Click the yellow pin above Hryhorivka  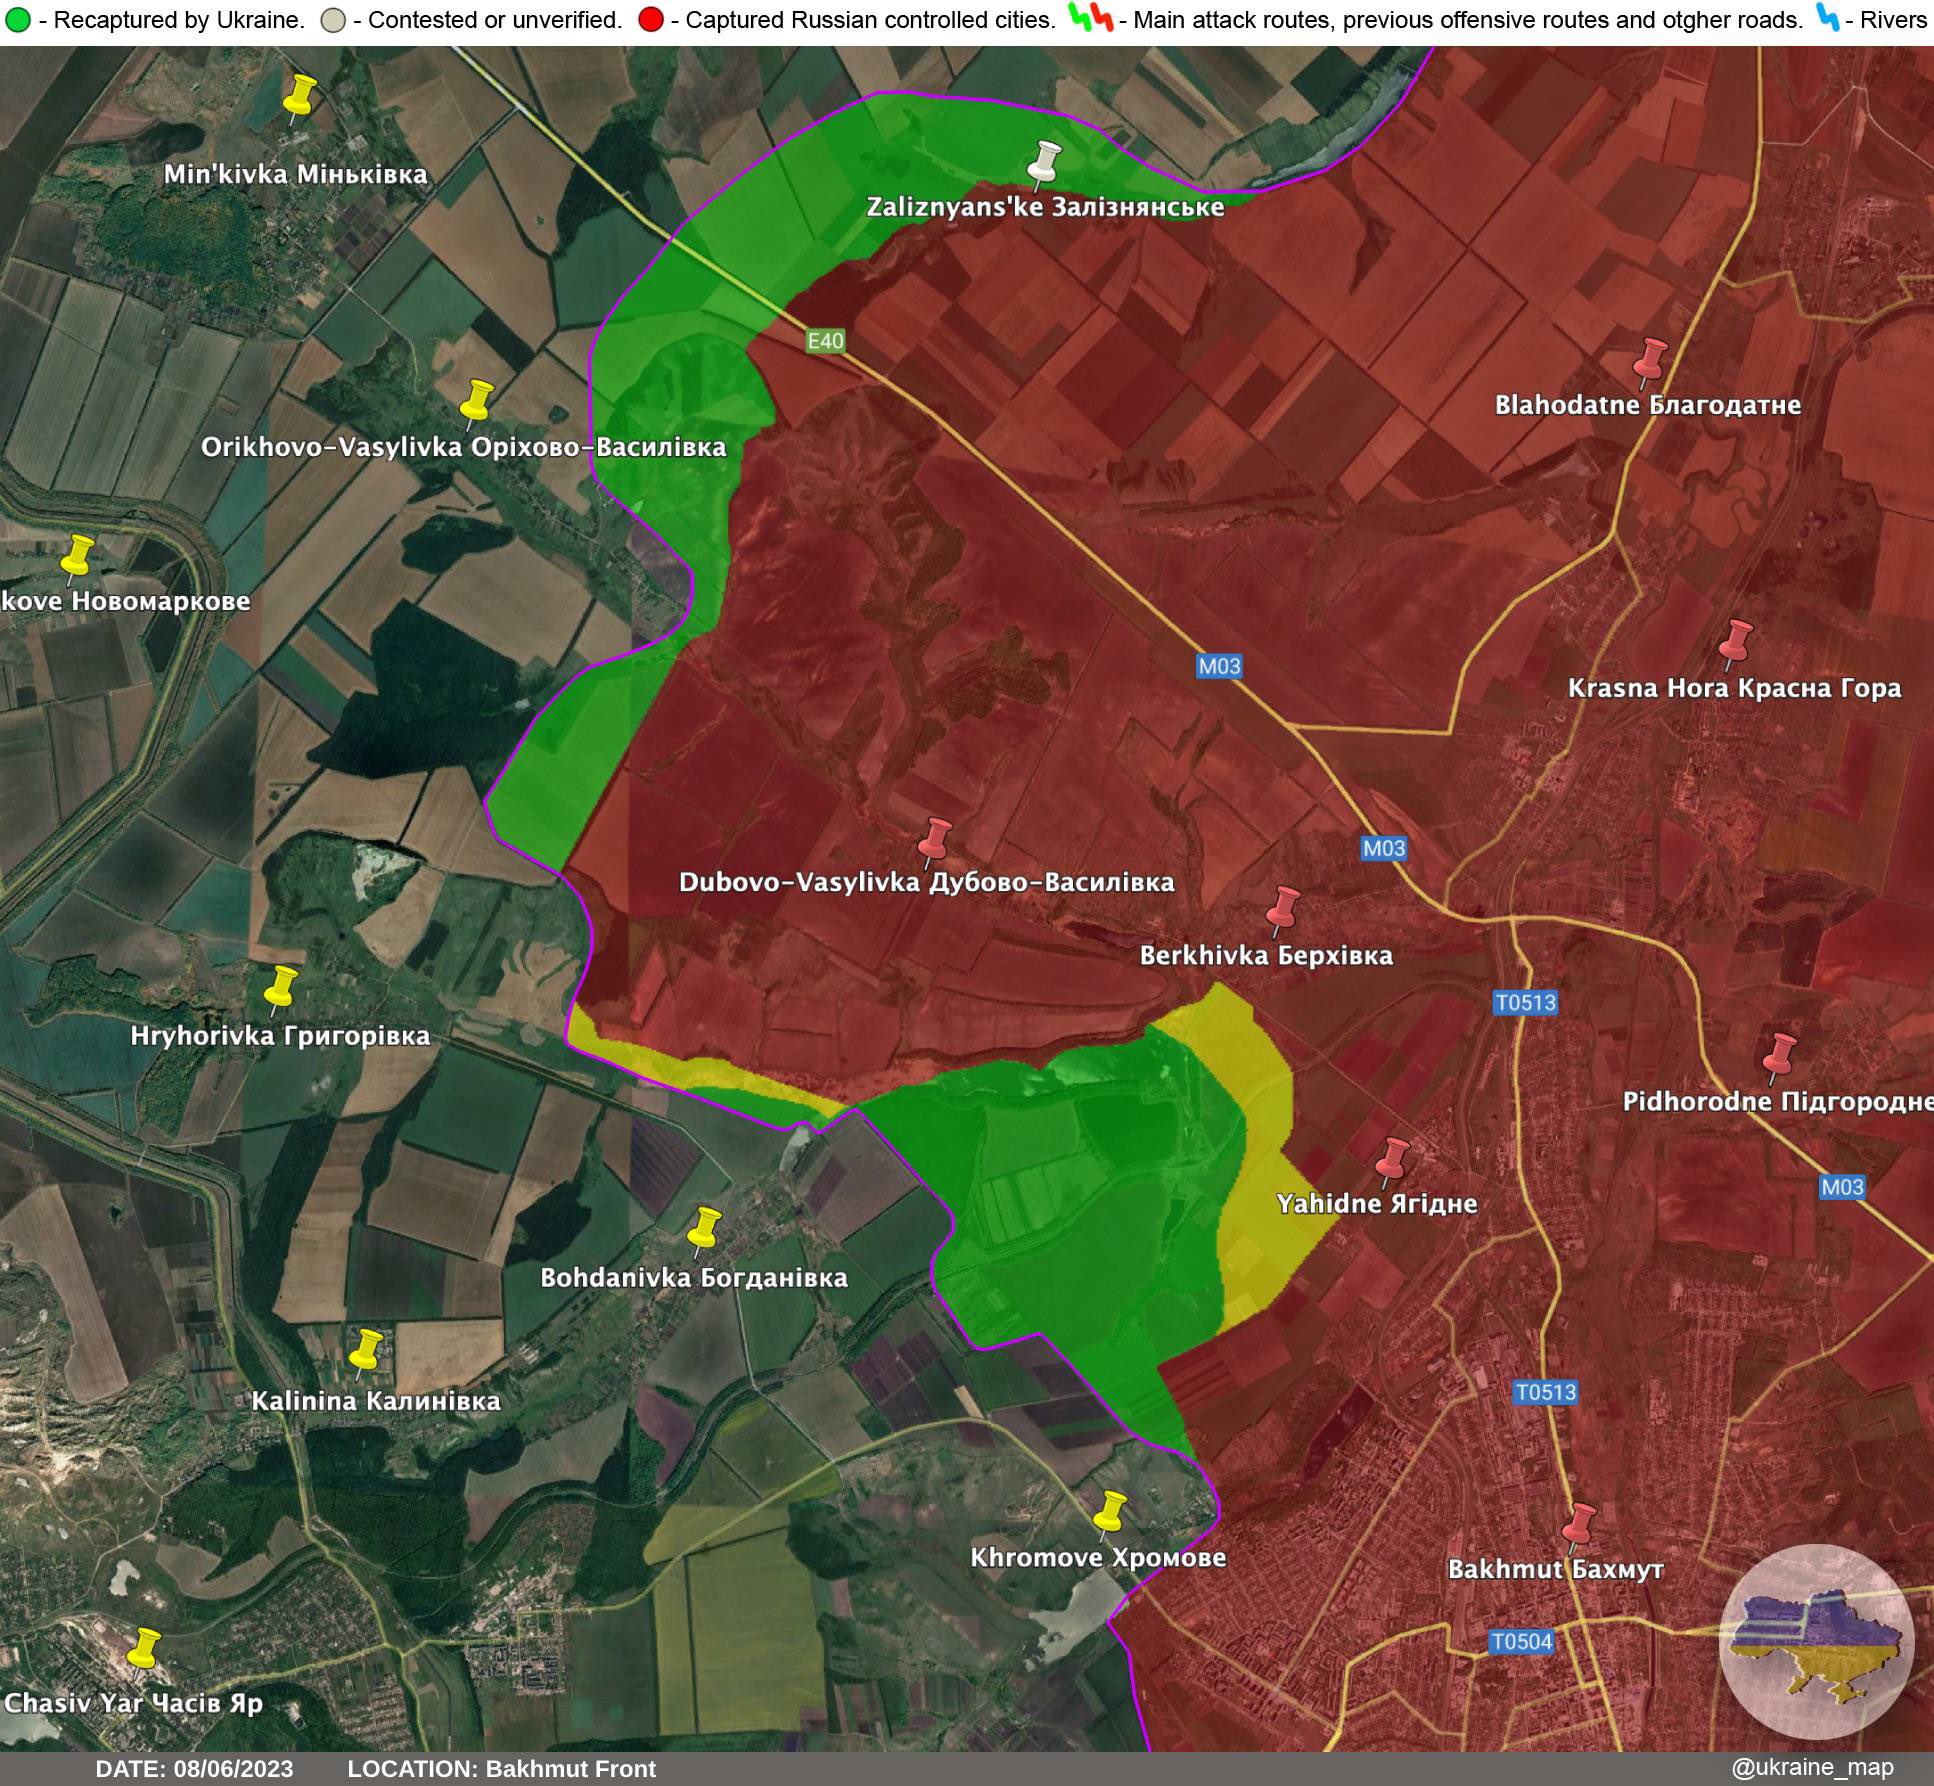pyautogui.click(x=281, y=988)
